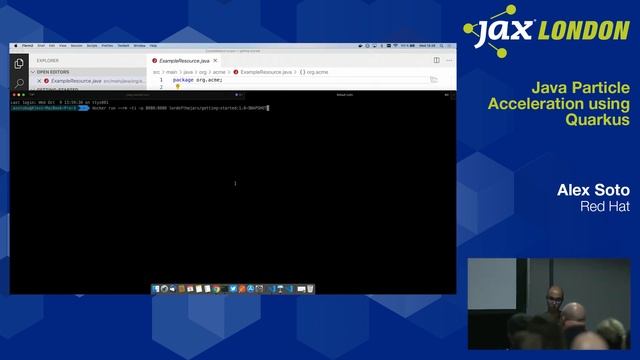Image resolution: width=640 pixels, height=360 pixels.
Task: Open Twitter from the dock
Action: click(233, 289)
